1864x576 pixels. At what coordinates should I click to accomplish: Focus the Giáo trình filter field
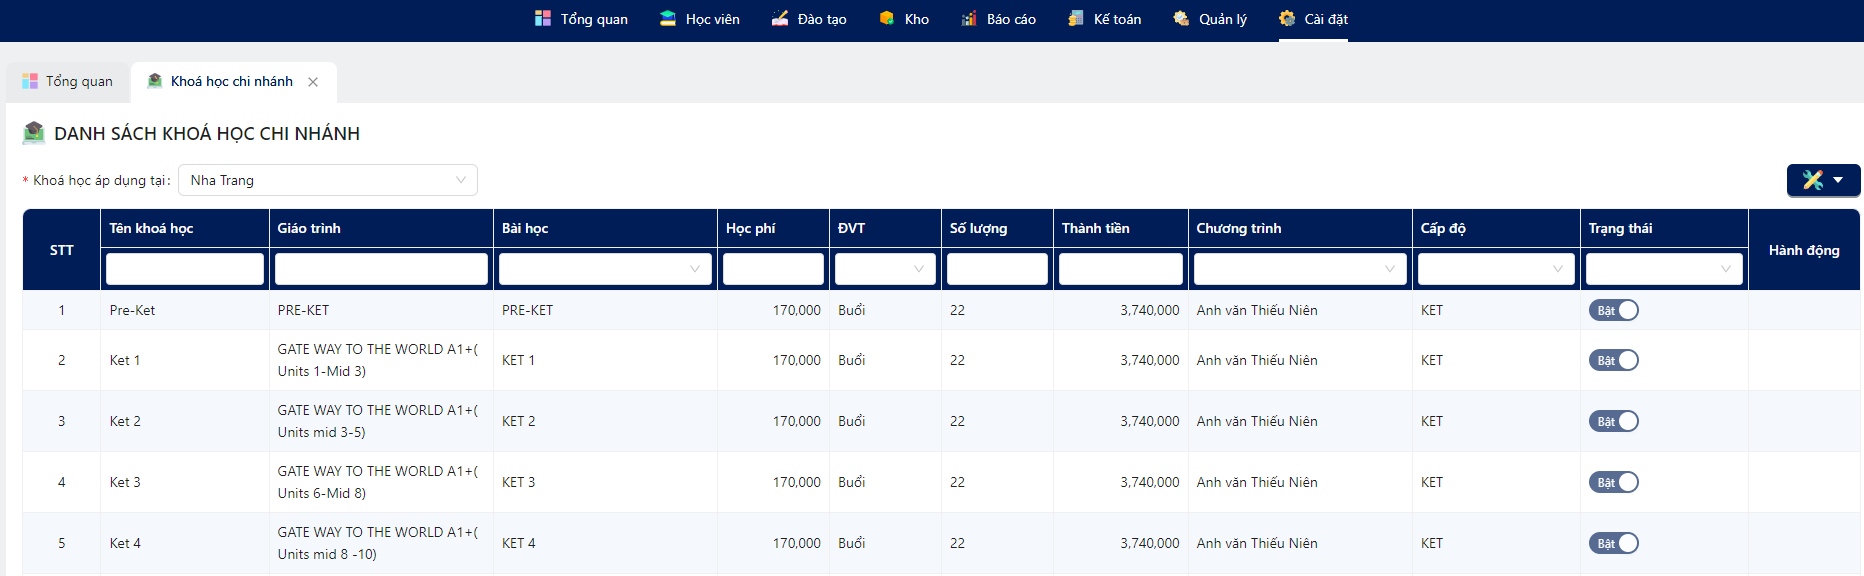(x=381, y=268)
